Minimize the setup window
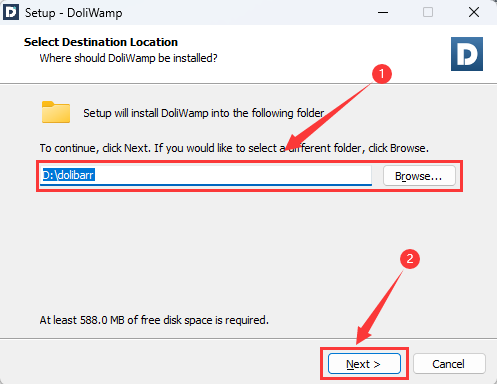Screen dimensions: 497x384 coord(383,13)
